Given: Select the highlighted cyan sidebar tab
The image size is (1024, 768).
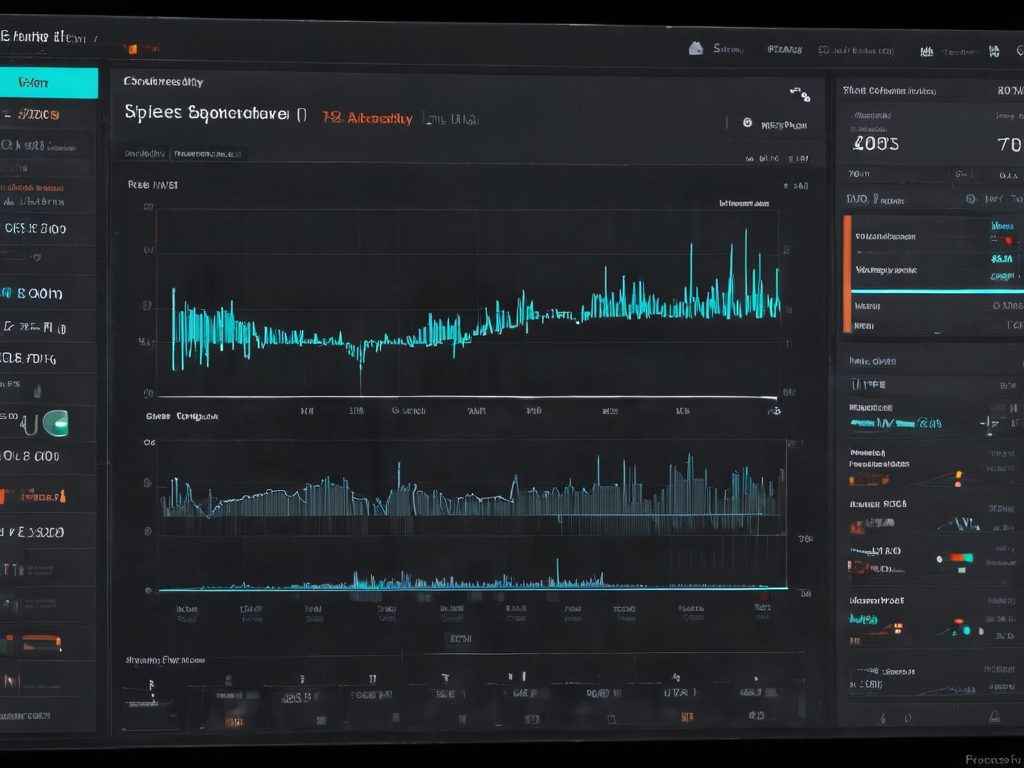Looking at the screenshot, I should click(x=49, y=83).
